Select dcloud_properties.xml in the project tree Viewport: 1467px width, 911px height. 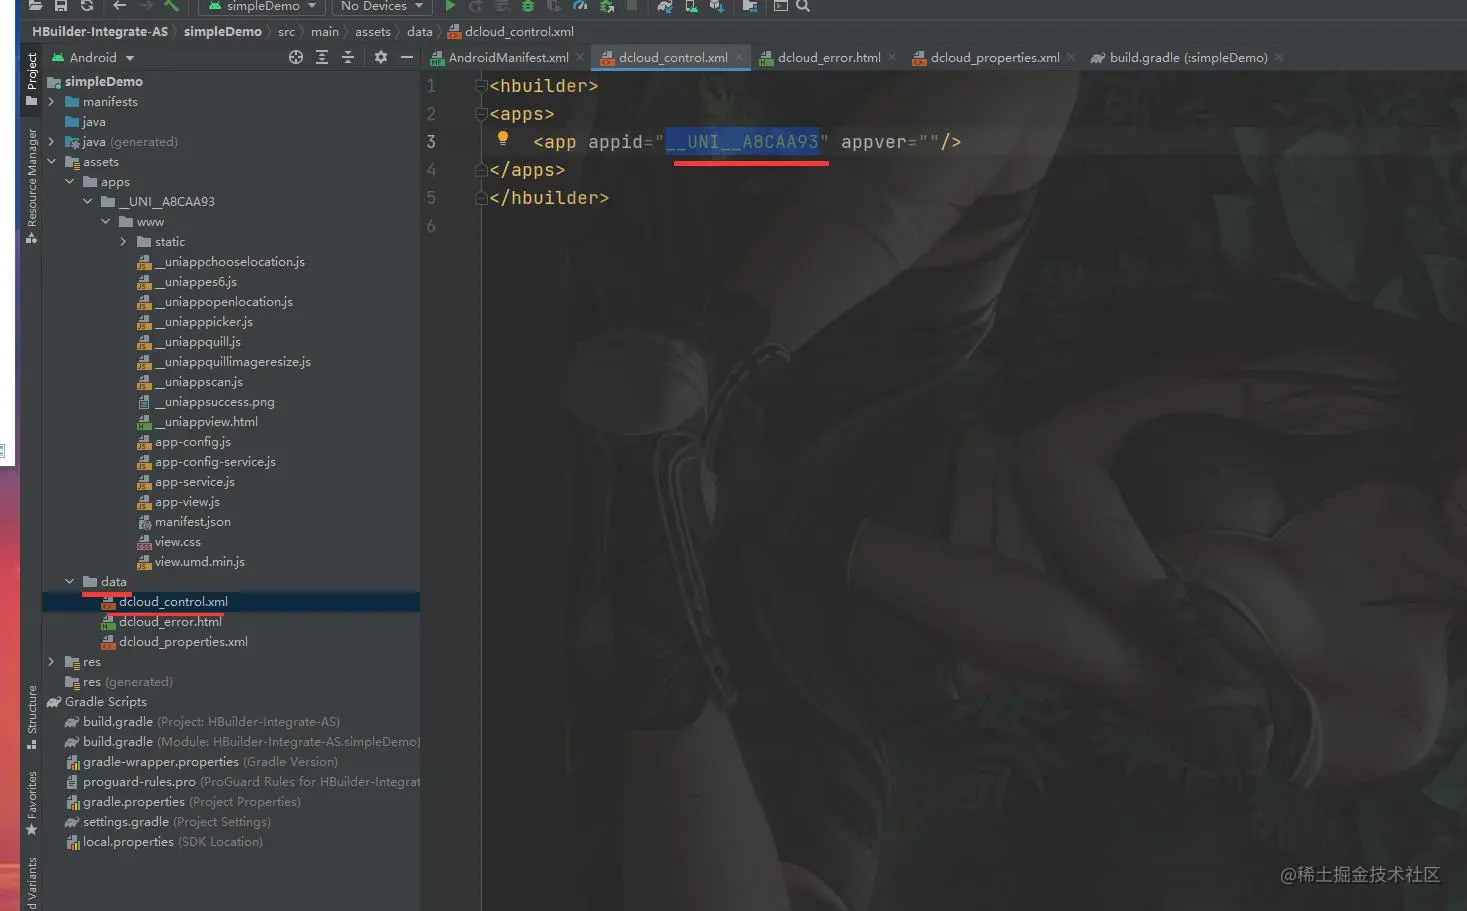pos(183,642)
